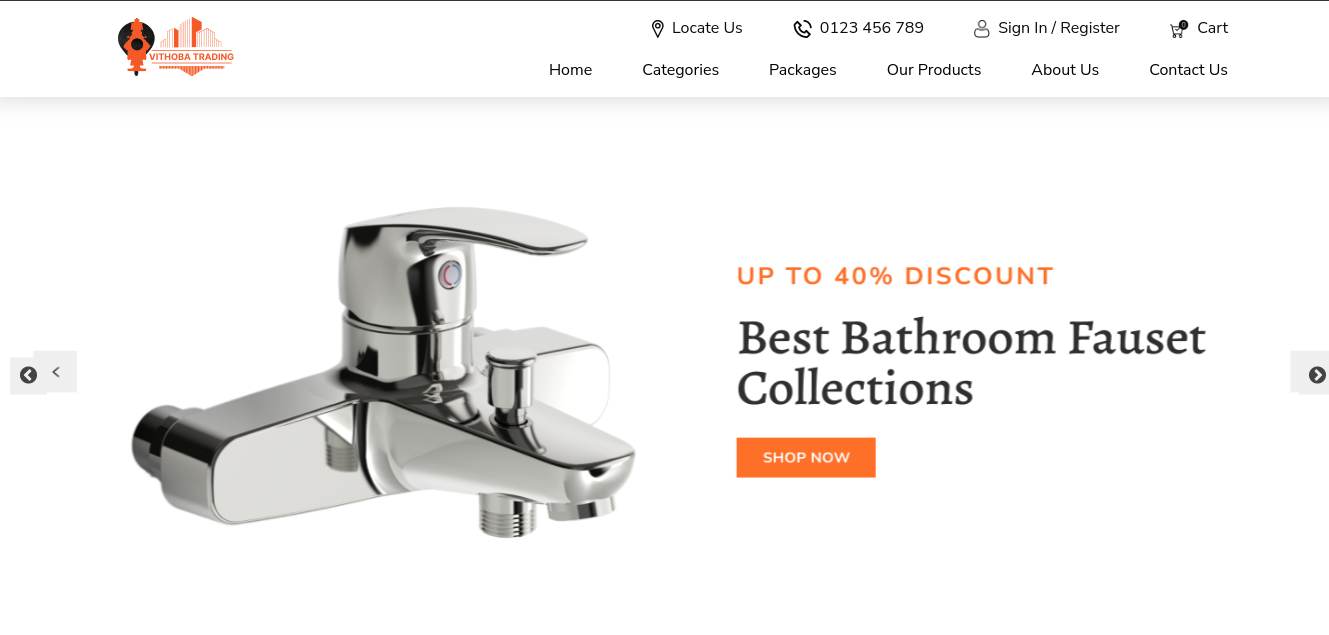Open the About Us page

1065,70
